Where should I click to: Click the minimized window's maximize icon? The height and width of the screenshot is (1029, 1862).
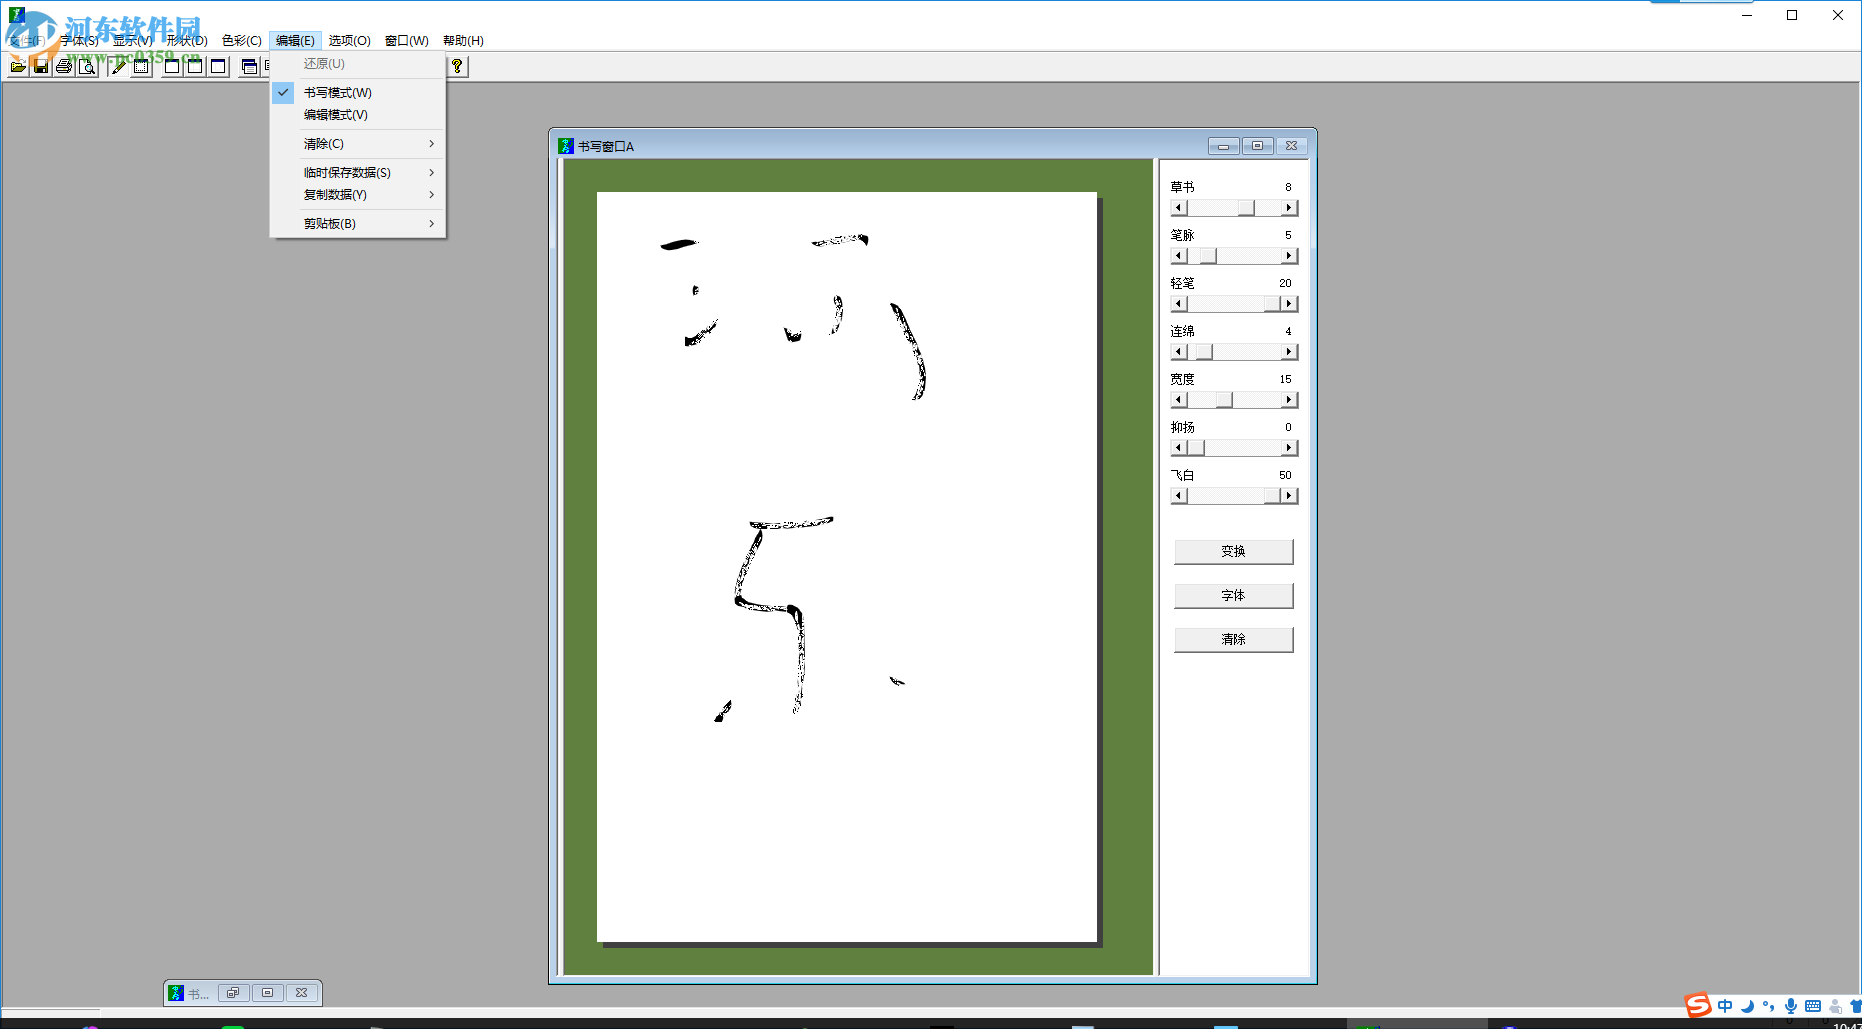pos(267,993)
